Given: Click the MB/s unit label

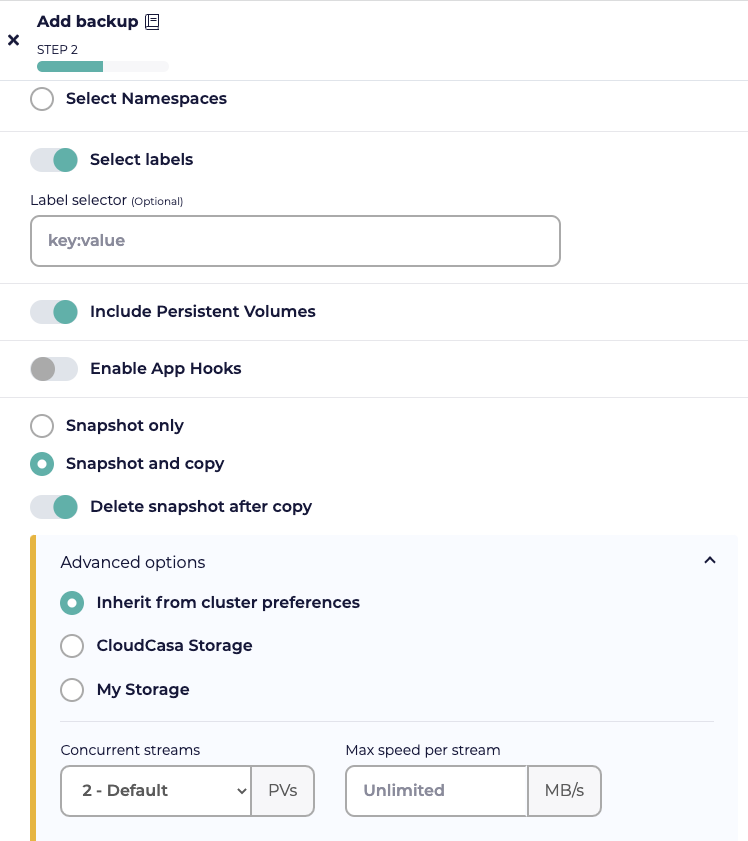Looking at the screenshot, I should [x=564, y=791].
